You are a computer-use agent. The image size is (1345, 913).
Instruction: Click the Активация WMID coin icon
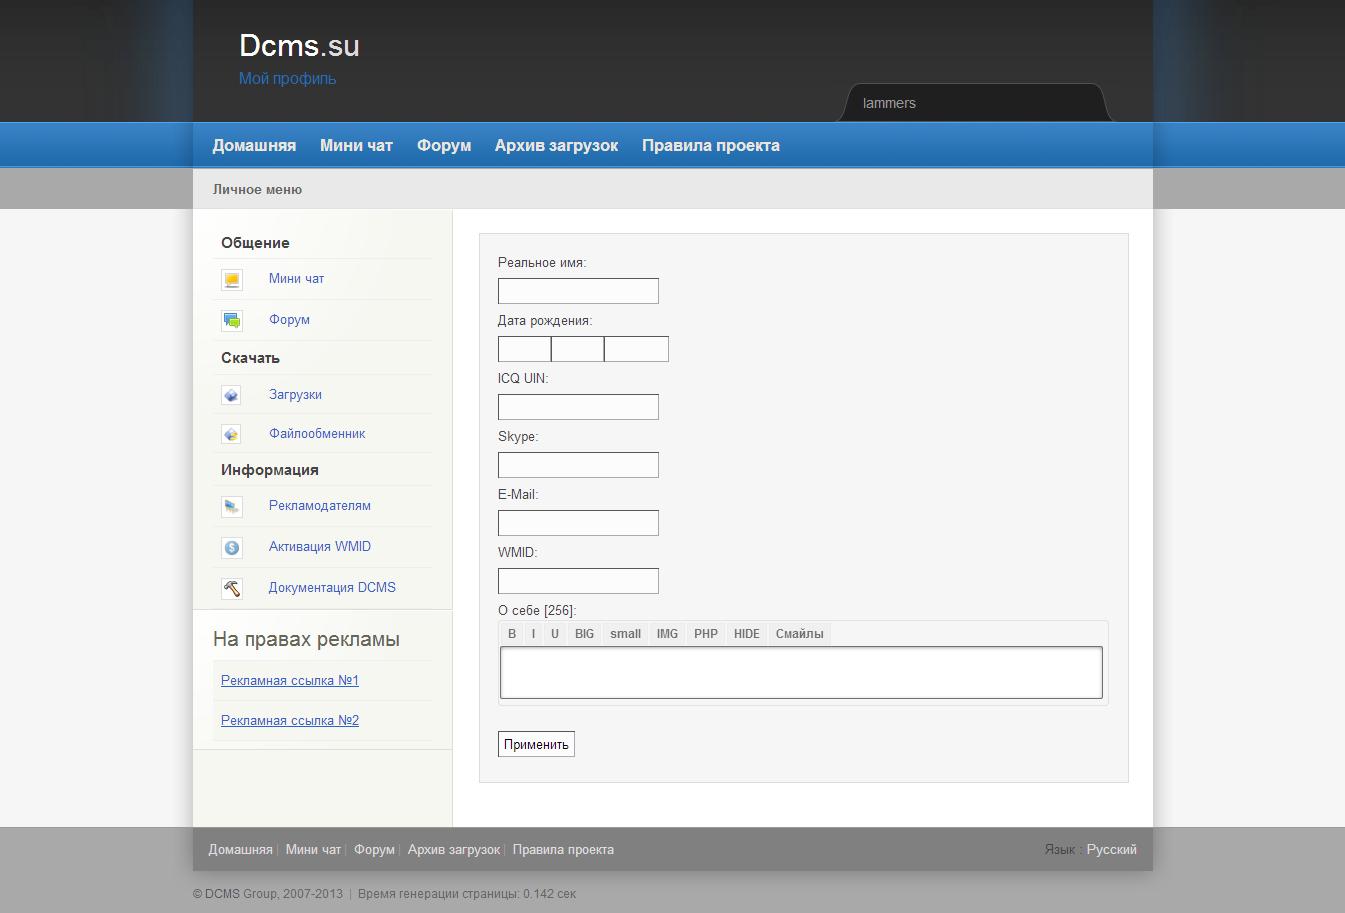pyautogui.click(x=232, y=548)
